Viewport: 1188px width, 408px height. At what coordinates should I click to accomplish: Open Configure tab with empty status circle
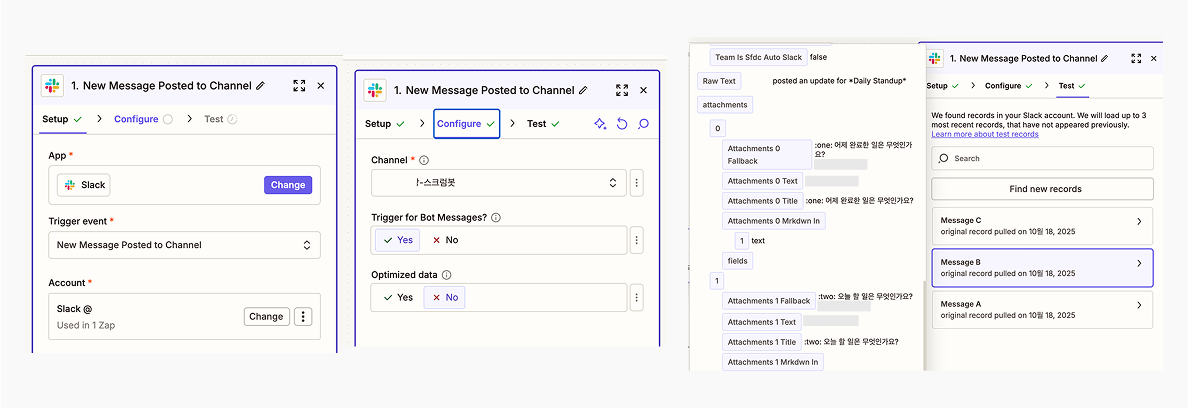coord(142,119)
